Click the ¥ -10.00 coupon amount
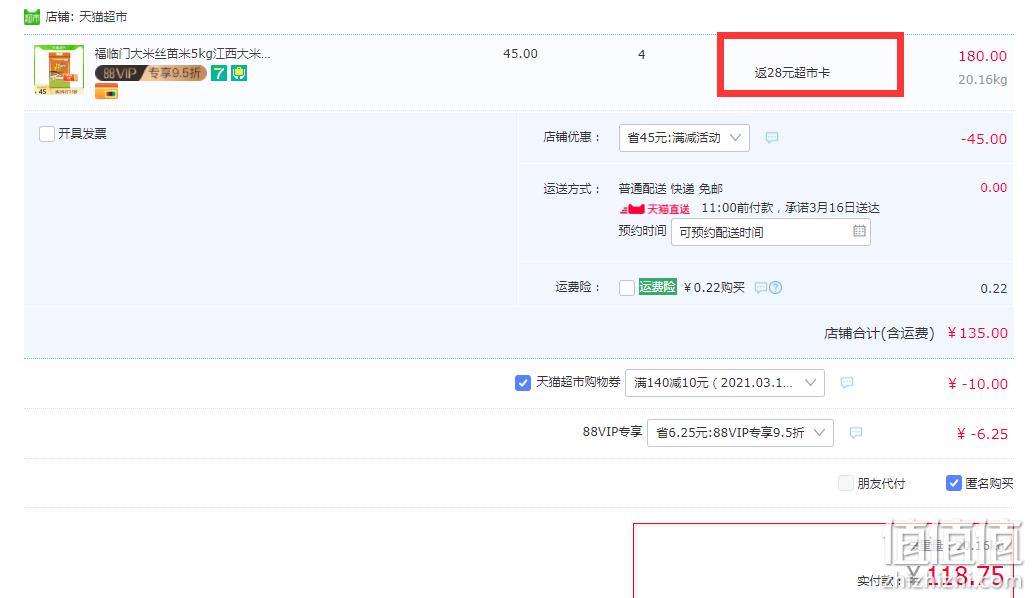Image resolution: width=1032 pixels, height=598 pixels. pyautogui.click(x=977, y=384)
